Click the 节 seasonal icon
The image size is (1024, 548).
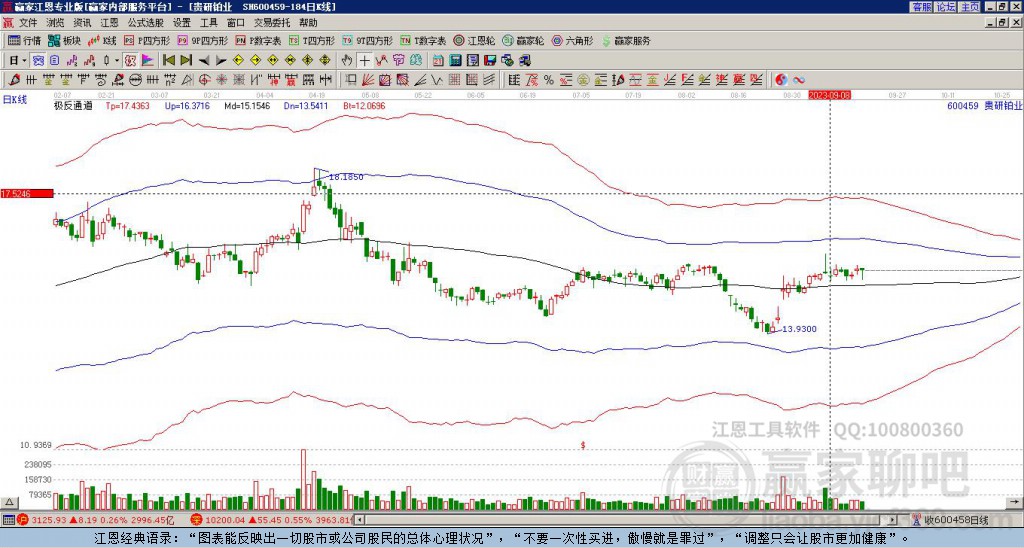pyautogui.click(x=398, y=61)
